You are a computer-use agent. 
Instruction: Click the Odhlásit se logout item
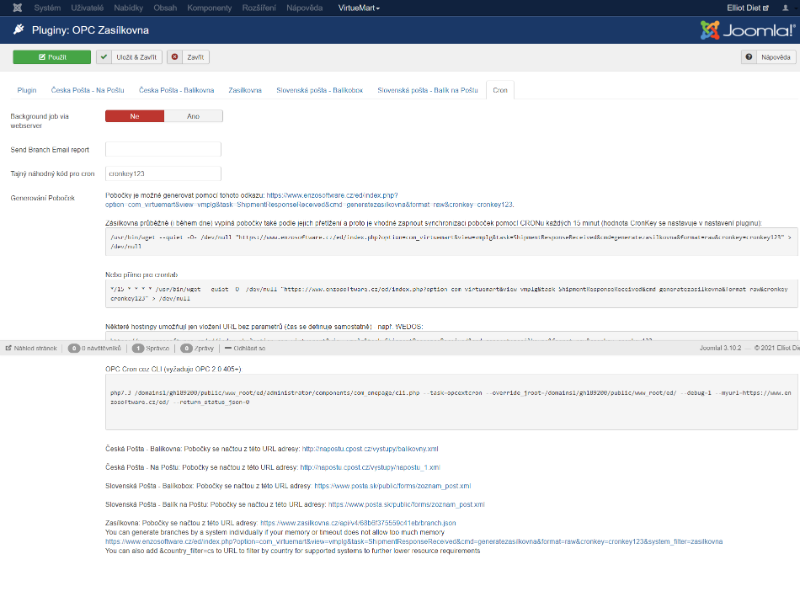click(245, 348)
